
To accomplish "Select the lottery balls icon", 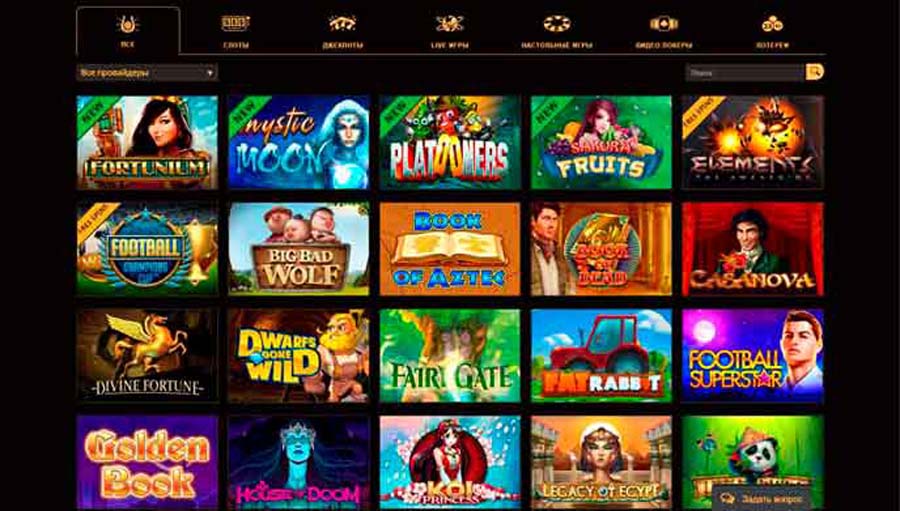I will 772,24.
